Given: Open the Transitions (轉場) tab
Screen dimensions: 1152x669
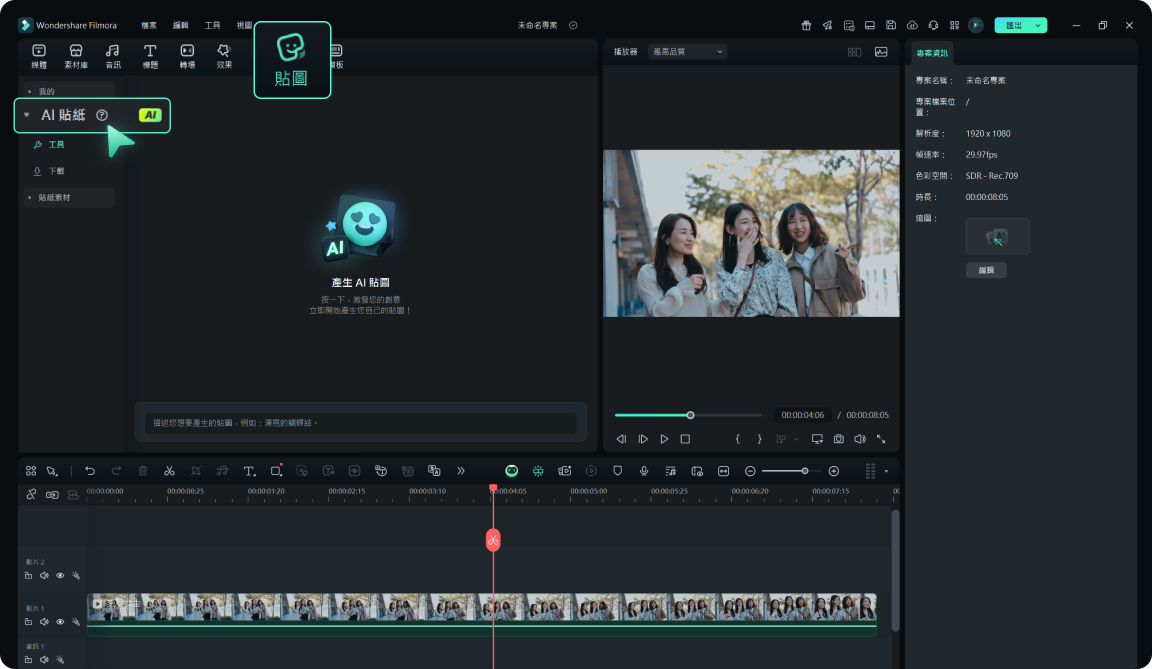Looking at the screenshot, I should click(187, 56).
